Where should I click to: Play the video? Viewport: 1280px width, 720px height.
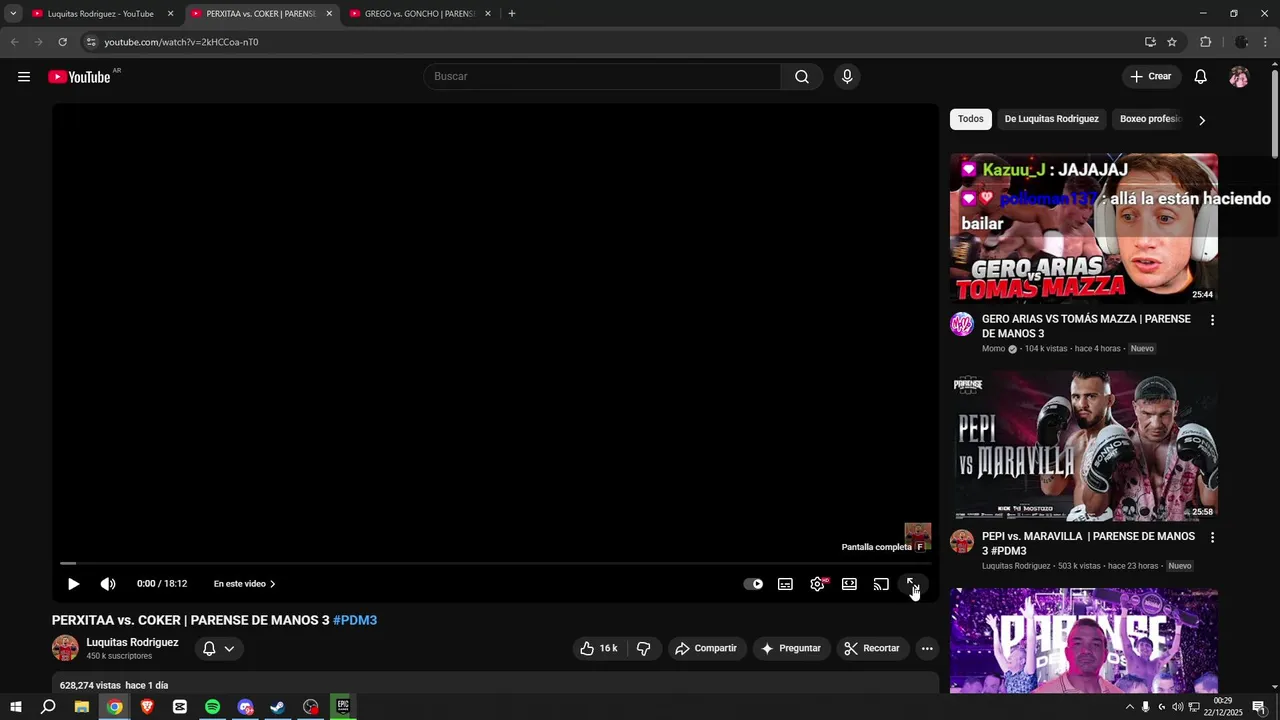(x=73, y=584)
